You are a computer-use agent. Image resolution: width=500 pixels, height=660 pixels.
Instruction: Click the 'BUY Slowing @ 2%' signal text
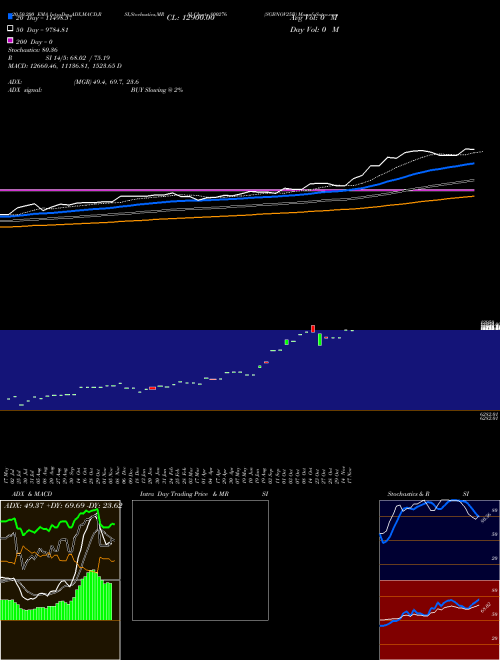(157, 90)
